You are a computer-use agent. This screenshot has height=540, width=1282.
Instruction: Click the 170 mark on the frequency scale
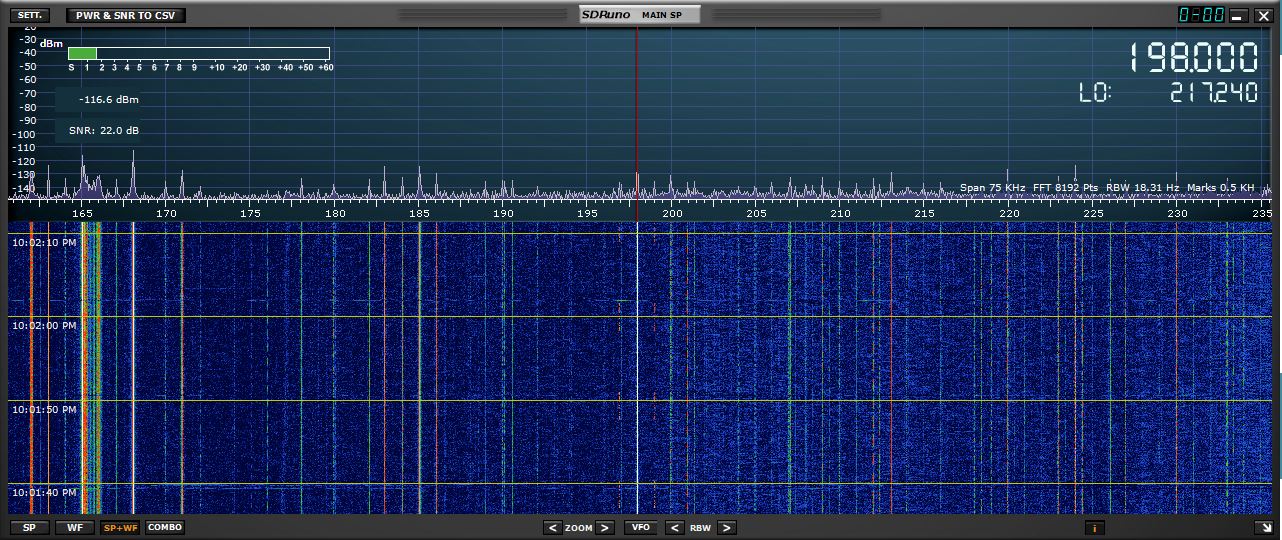pos(167,213)
